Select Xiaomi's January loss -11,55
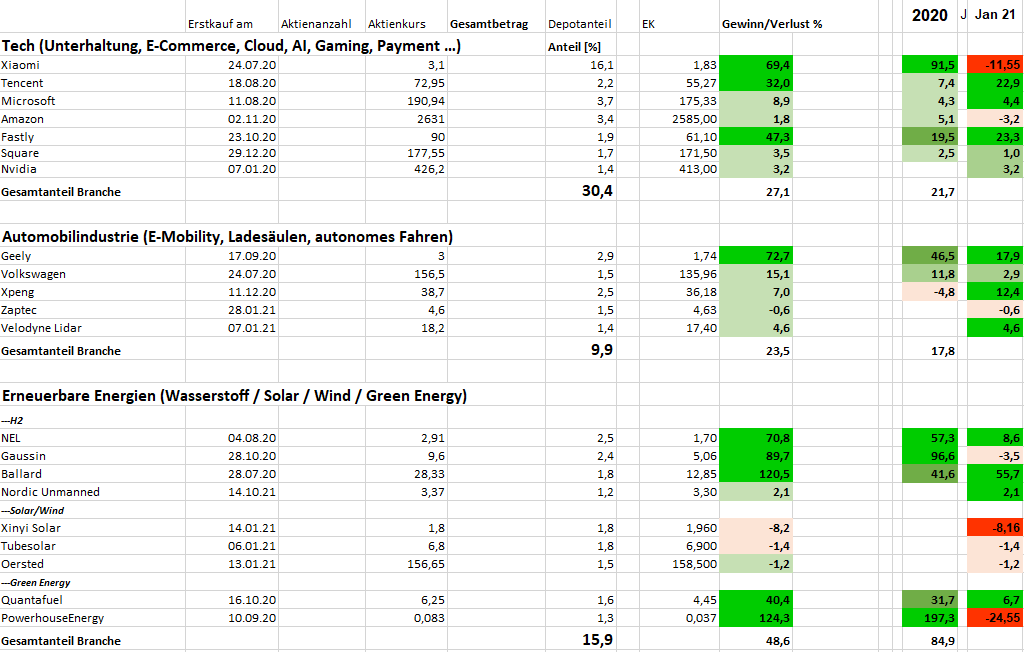Image resolution: width=1024 pixels, height=652 pixels. click(x=995, y=65)
